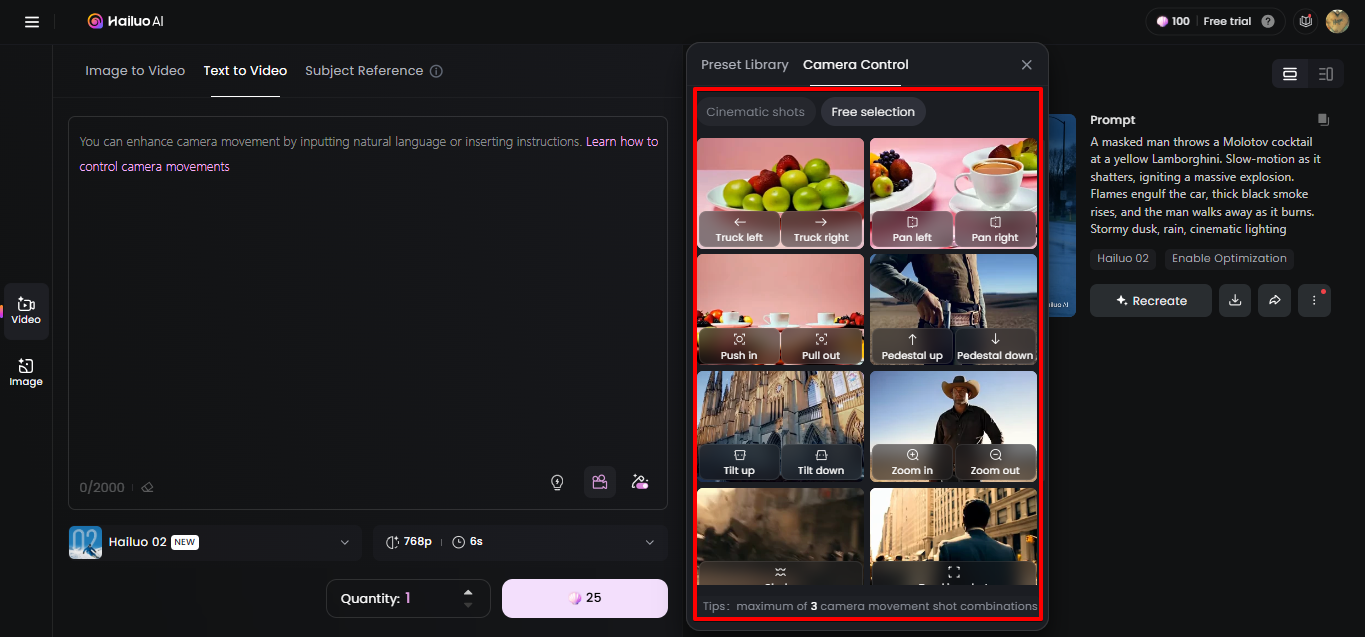Click the Enable Optimization tag
Image resolution: width=1365 pixels, height=637 pixels.
[x=1229, y=258]
